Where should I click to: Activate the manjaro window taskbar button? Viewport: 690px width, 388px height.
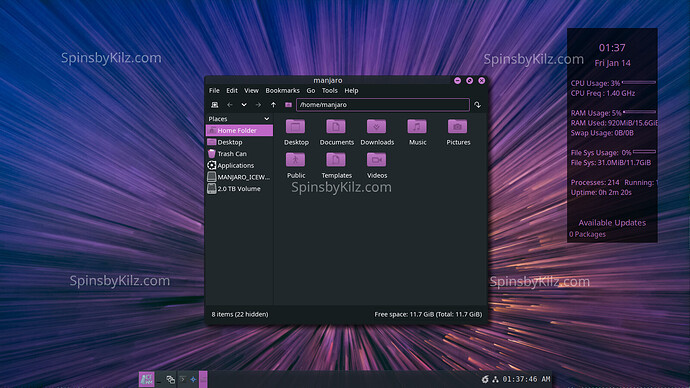click(x=203, y=379)
